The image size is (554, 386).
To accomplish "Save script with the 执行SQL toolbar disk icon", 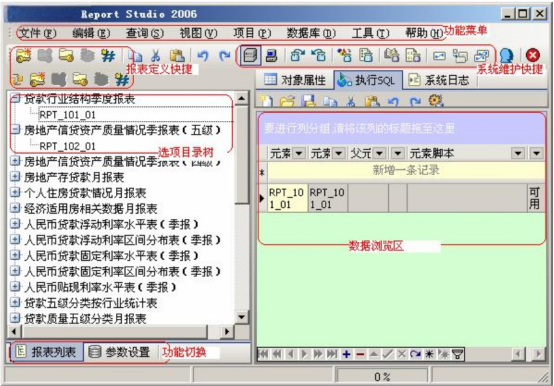I will 308,101.
